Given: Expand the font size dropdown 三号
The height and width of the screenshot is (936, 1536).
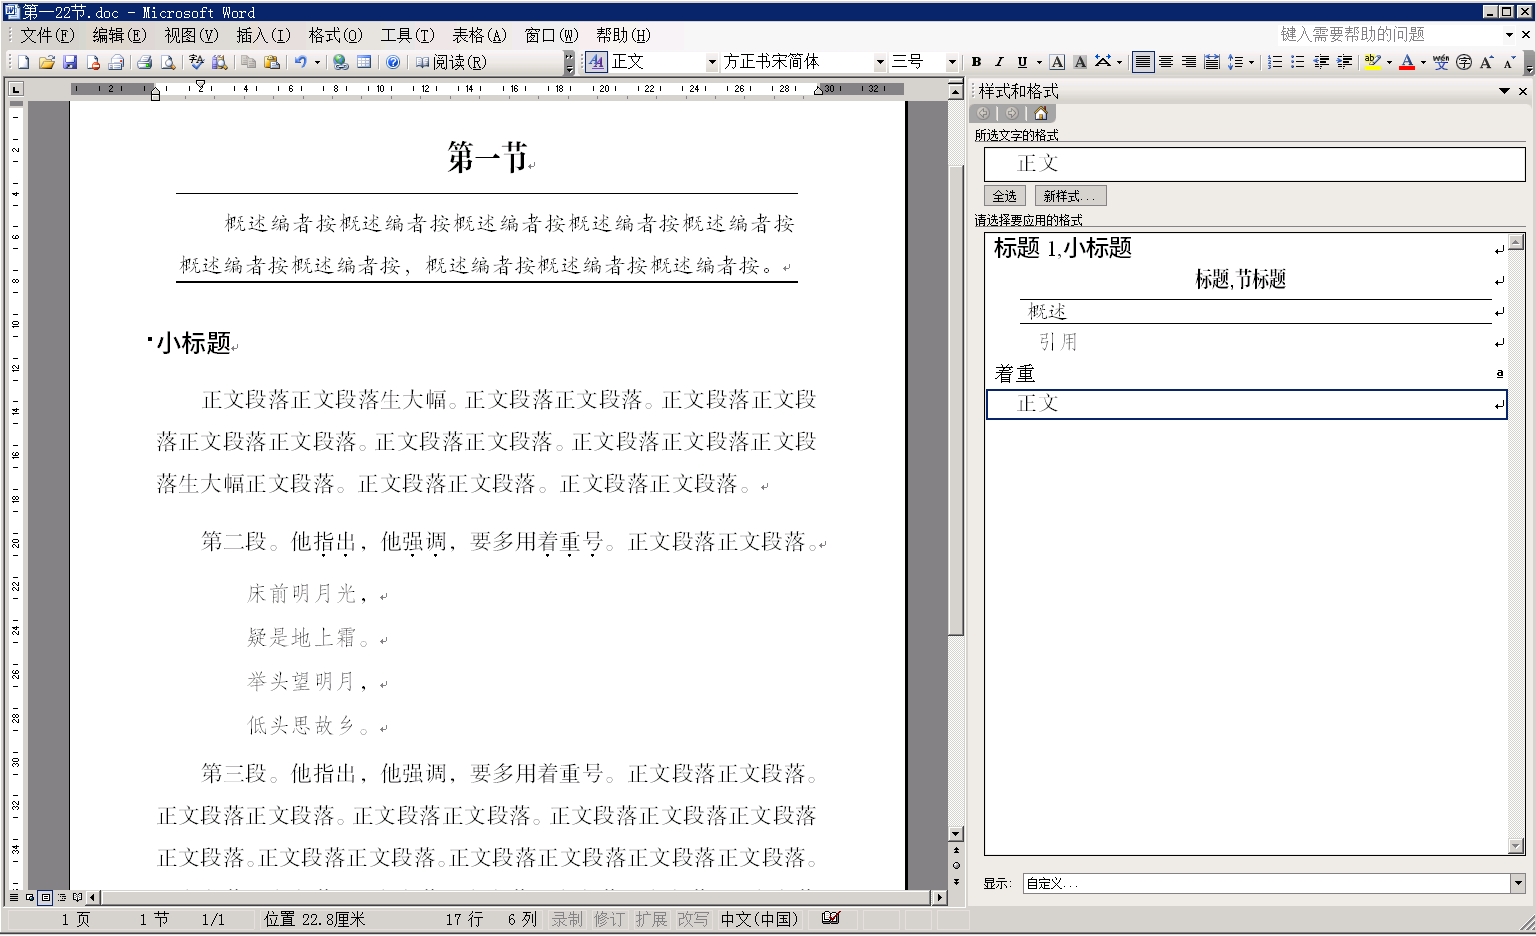Looking at the screenshot, I should point(952,62).
